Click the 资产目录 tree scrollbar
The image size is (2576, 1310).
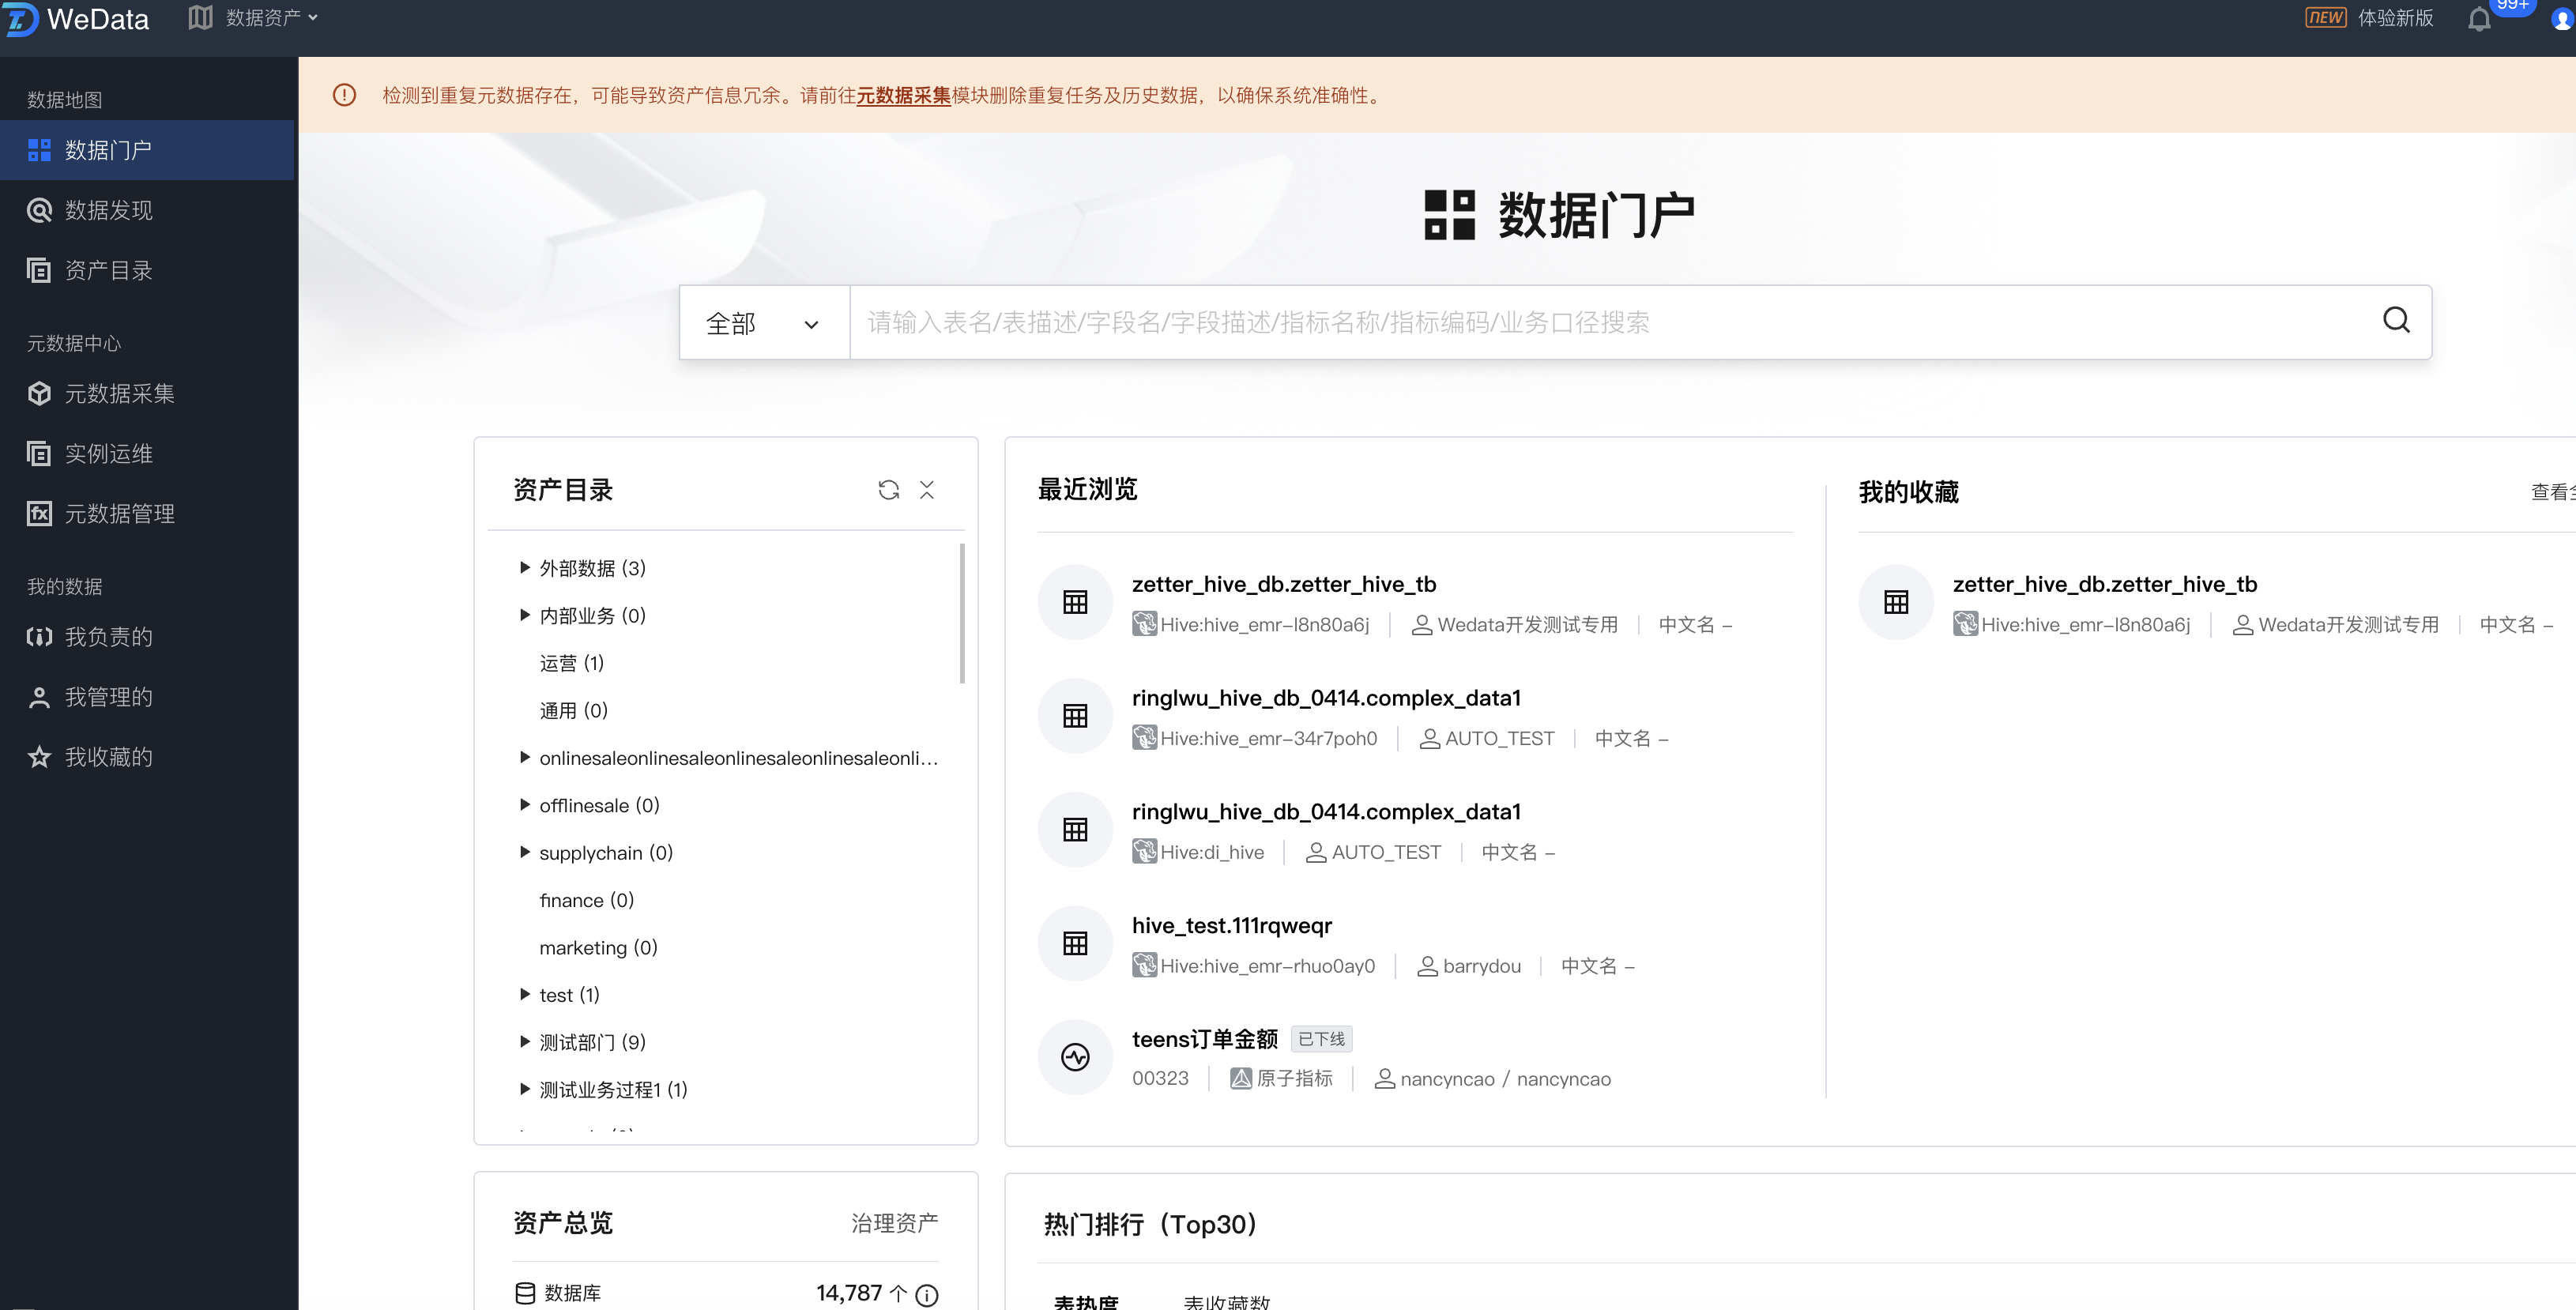(962, 613)
